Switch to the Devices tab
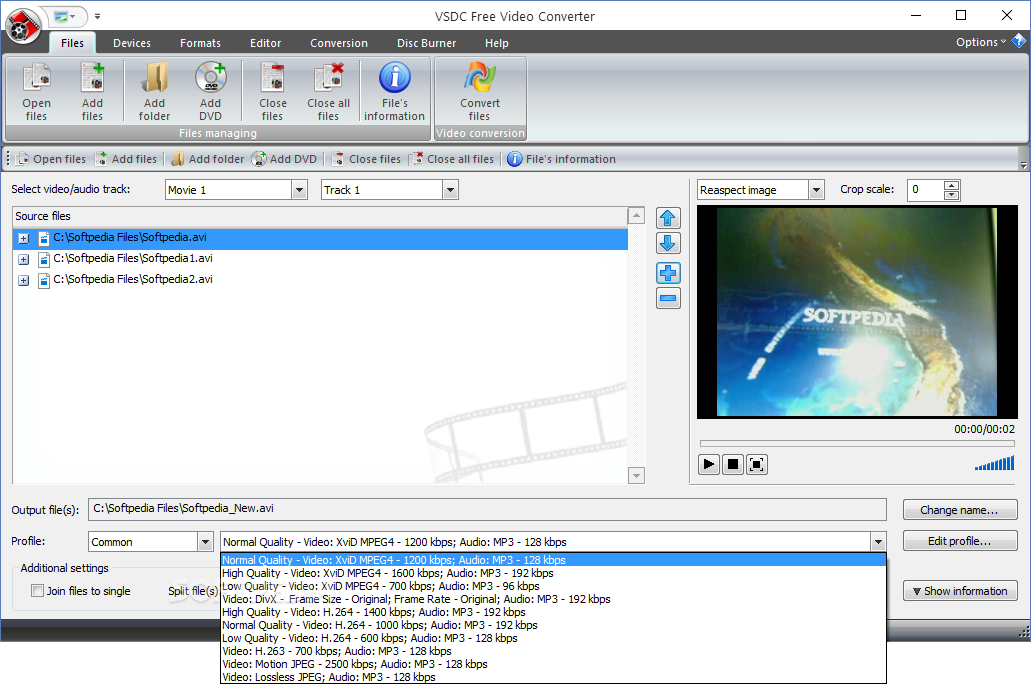 click(x=132, y=43)
